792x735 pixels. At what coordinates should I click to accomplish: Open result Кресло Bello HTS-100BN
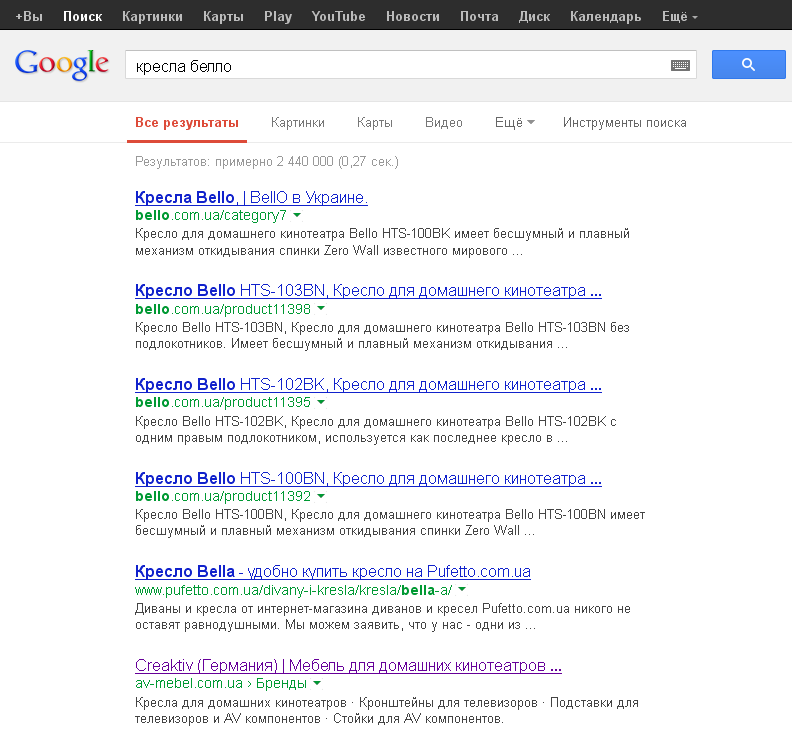click(x=368, y=478)
